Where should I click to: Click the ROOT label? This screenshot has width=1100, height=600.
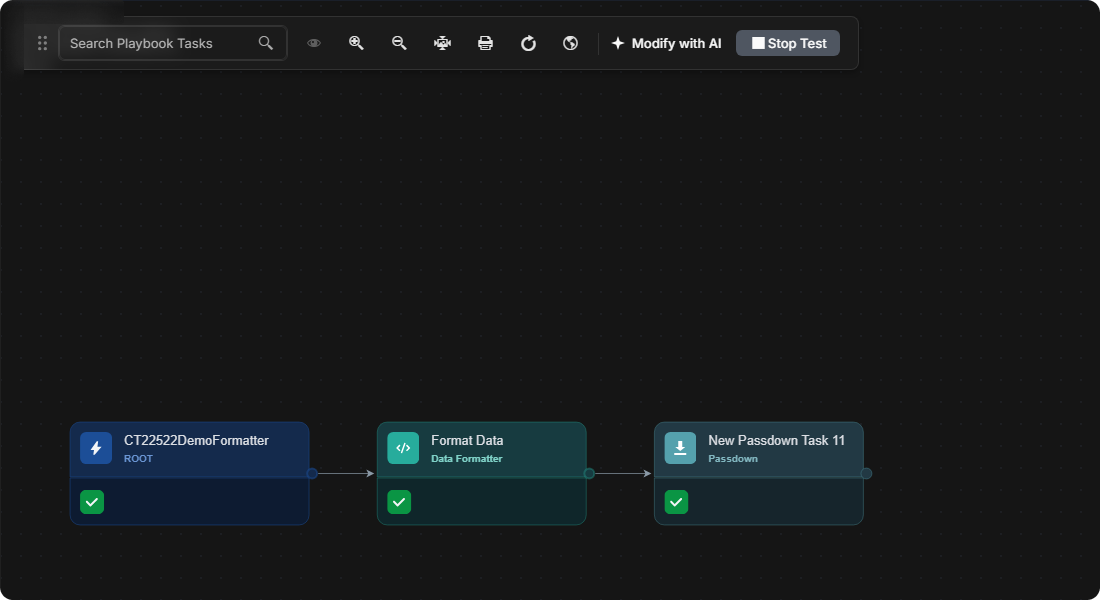pos(138,459)
